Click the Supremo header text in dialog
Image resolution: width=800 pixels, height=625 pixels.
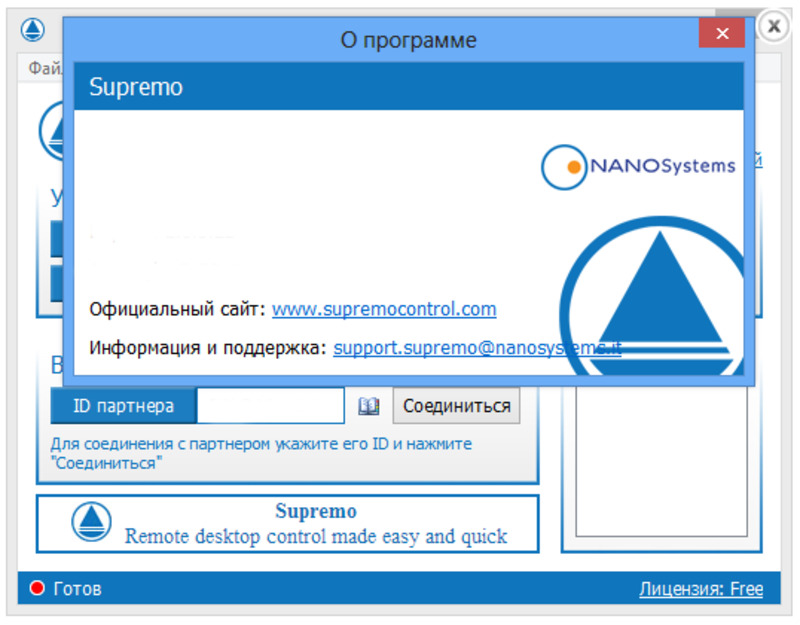point(136,87)
